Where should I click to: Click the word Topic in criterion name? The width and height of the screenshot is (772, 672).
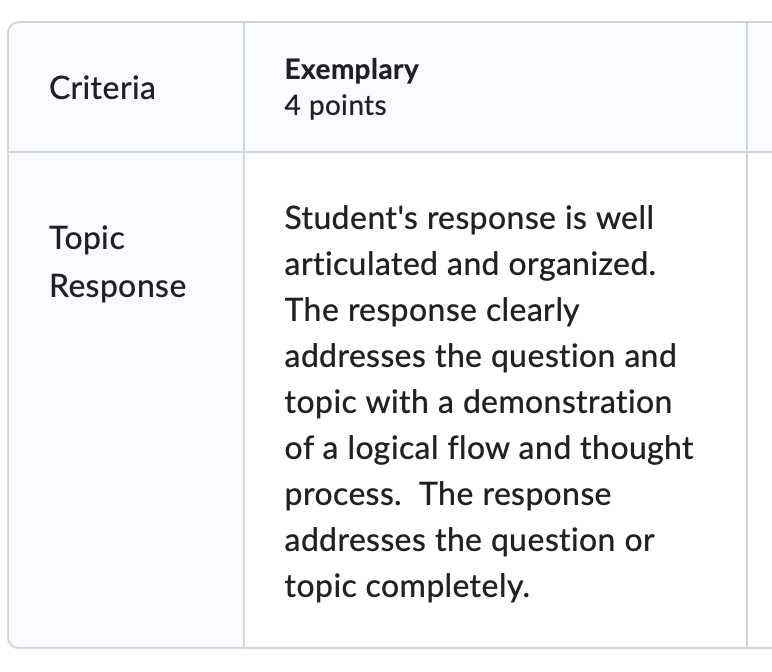pos(87,239)
